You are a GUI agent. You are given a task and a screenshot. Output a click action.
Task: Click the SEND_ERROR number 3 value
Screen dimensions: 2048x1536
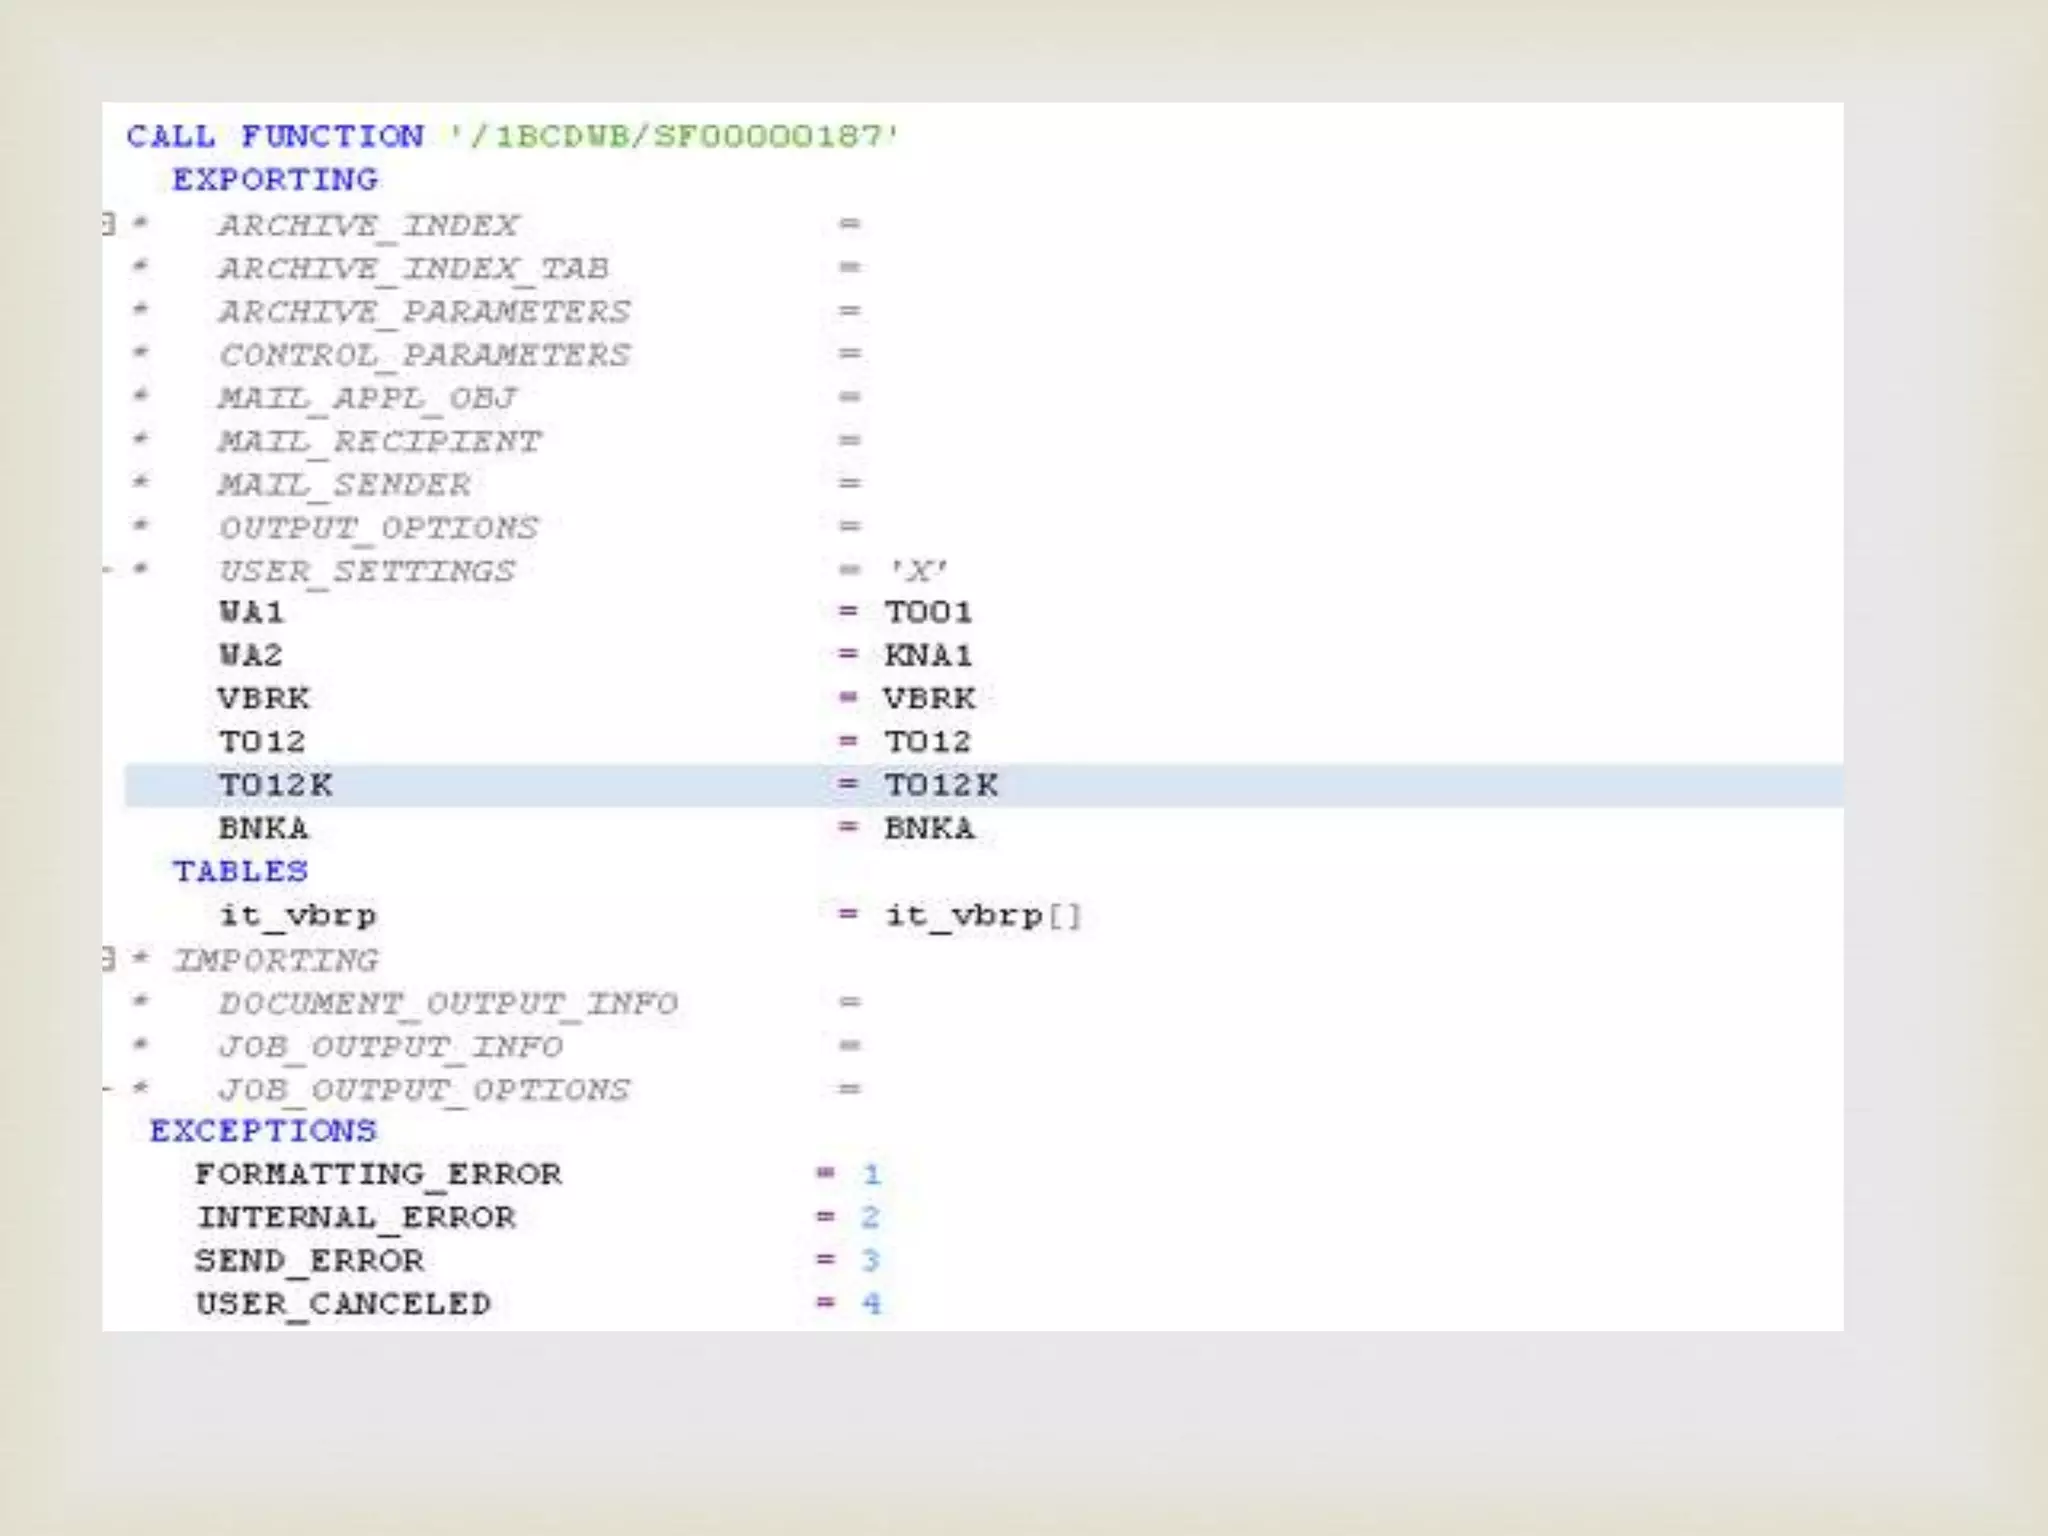pos(870,1260)
